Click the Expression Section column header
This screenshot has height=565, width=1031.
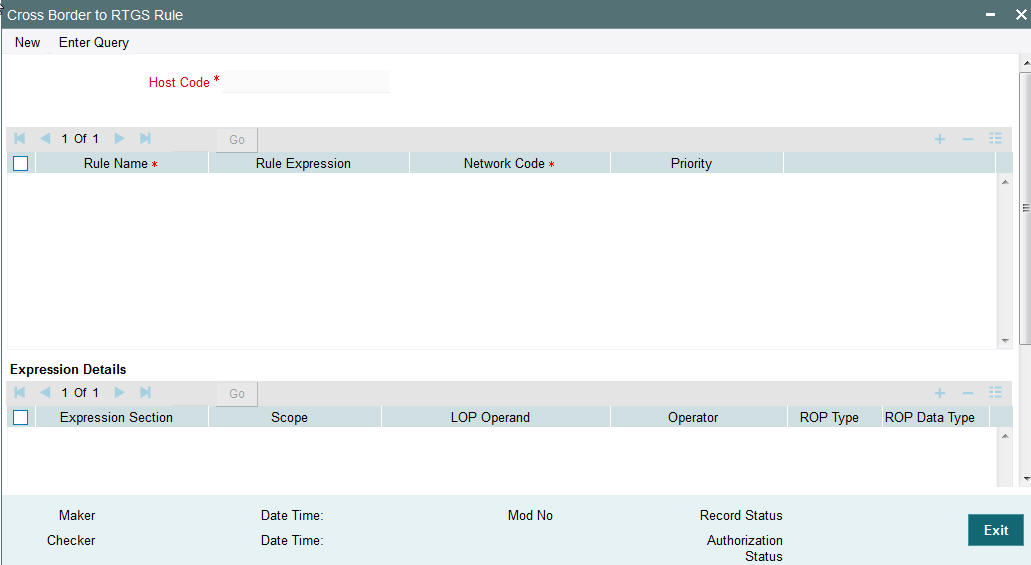coord(122,417)
